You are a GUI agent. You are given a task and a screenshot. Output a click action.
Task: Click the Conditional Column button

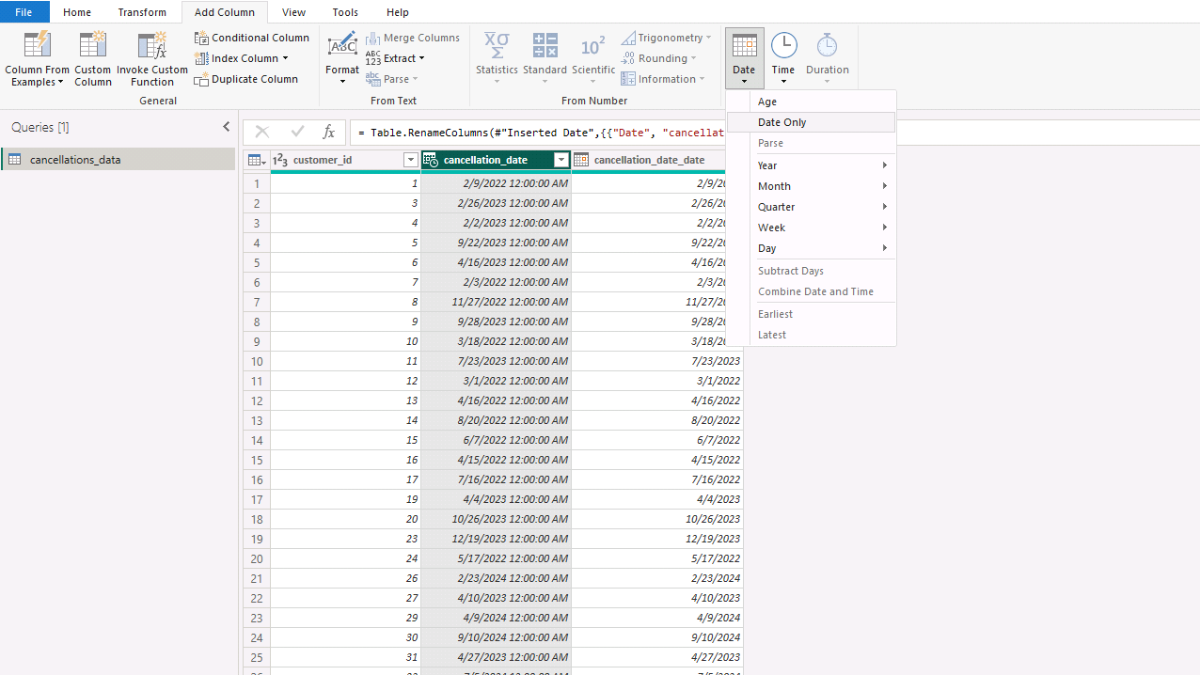[x=252, y=38]
